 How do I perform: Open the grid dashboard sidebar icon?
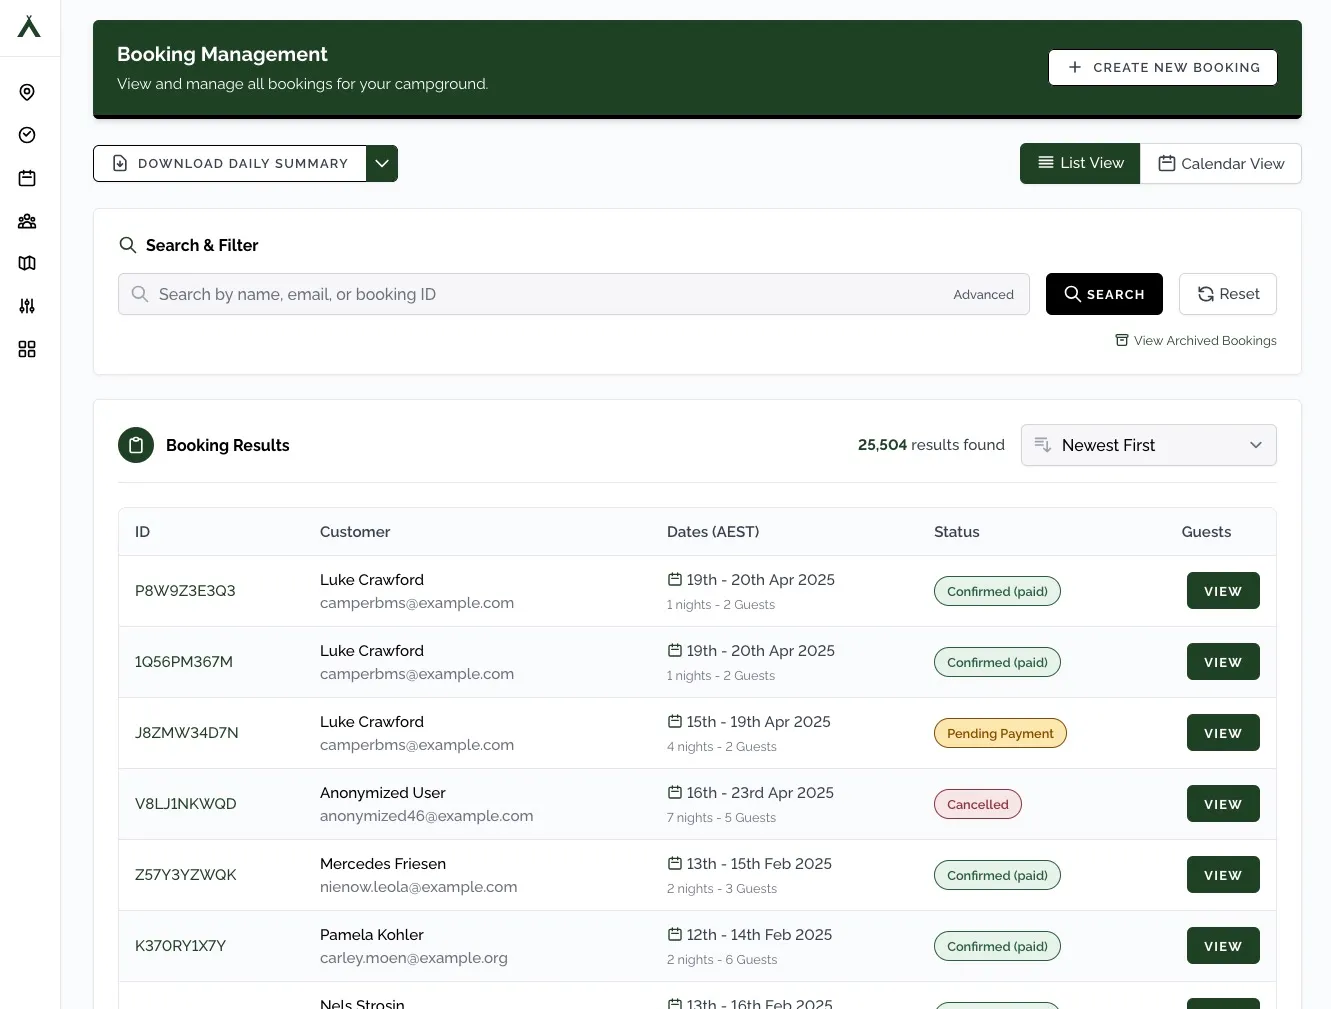[x=27, y=349]
